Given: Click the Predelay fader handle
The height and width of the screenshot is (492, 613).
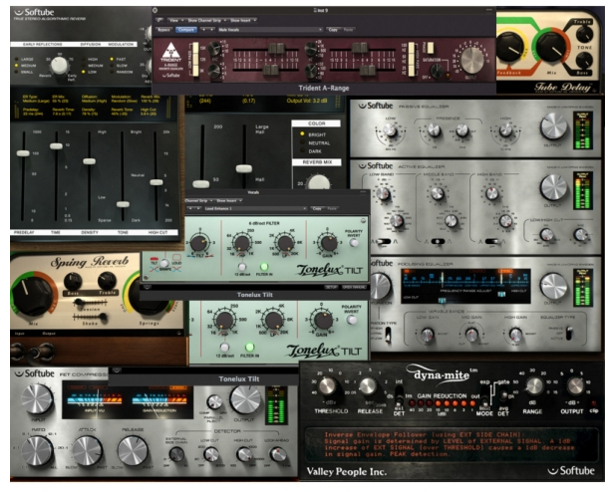Looking at the screenshot, I should pyautogui.click(x=23, y=153).
